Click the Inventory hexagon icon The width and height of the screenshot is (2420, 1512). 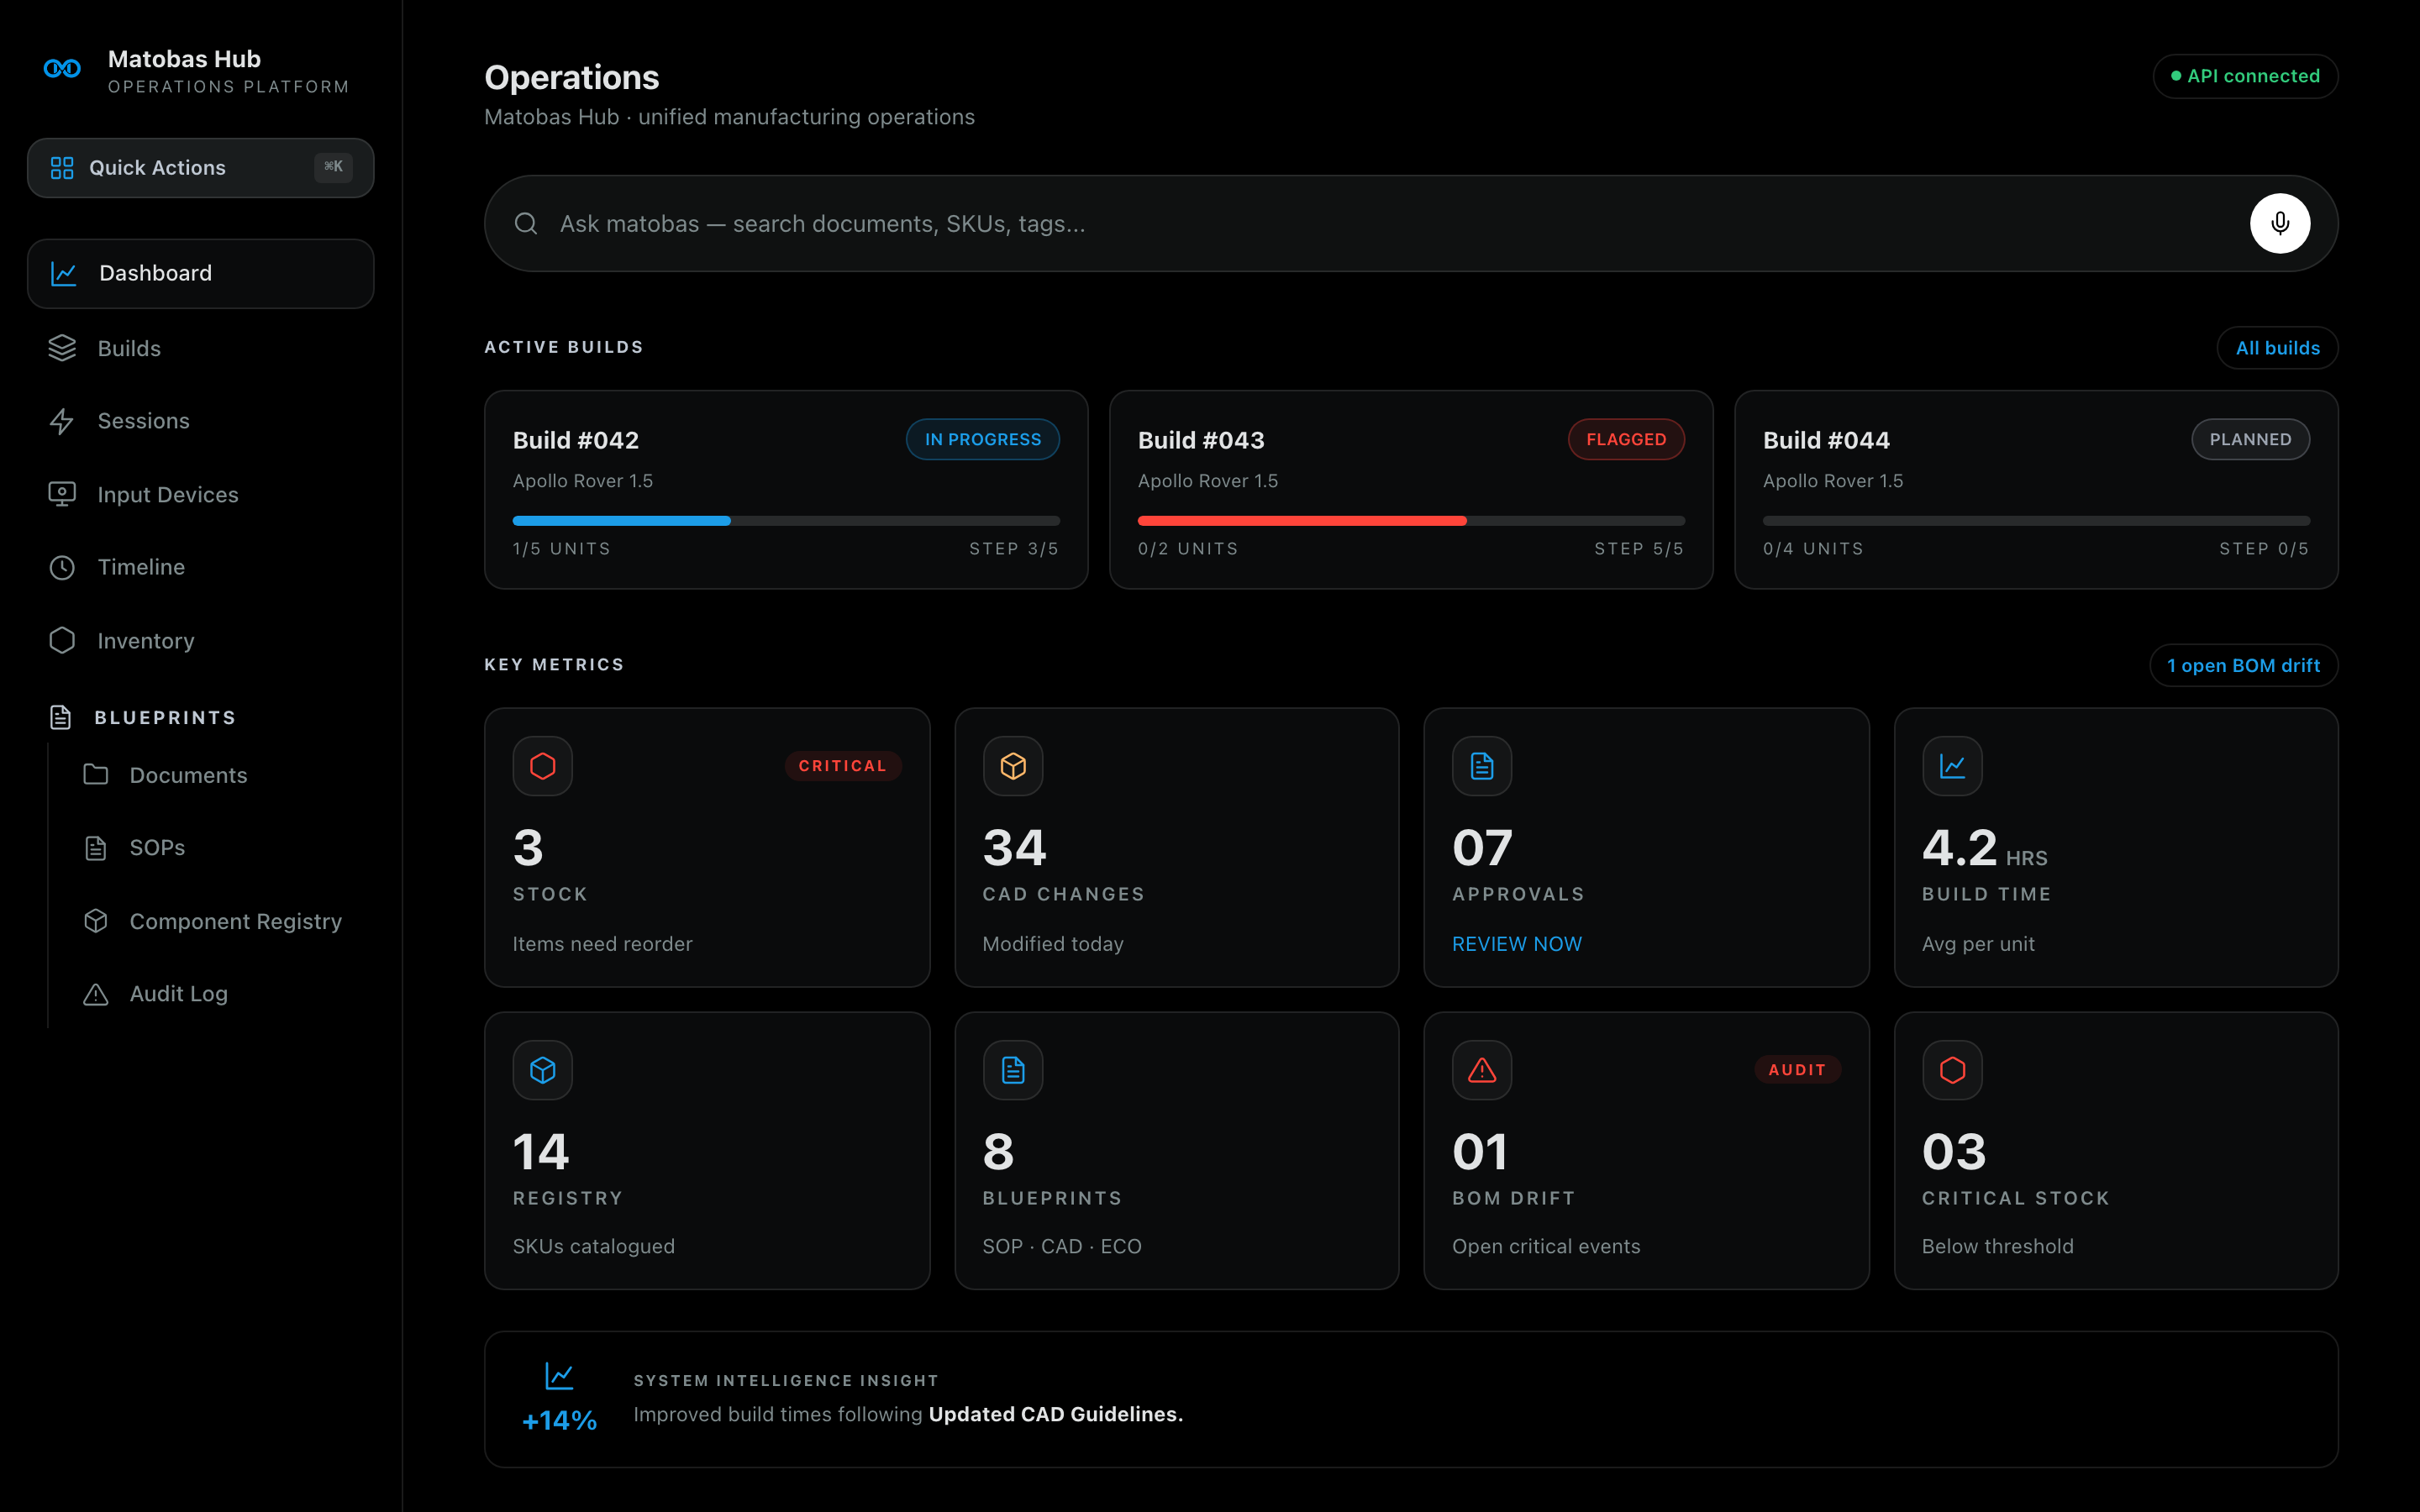[62, 641]
